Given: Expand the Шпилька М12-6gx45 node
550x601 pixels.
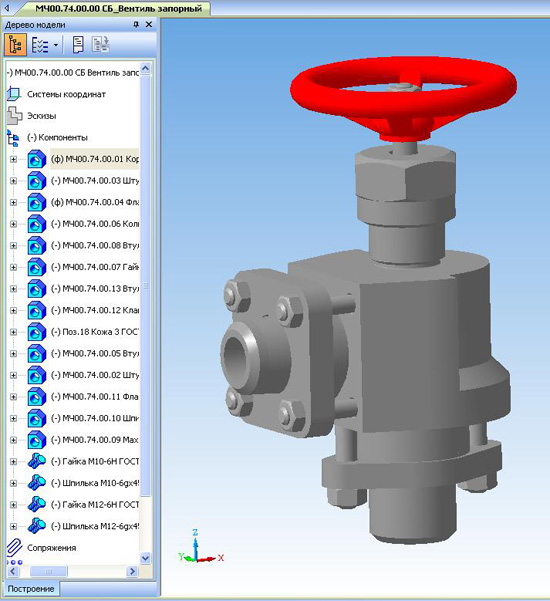Looking at the screenshot, I should [x=13, y=526].
